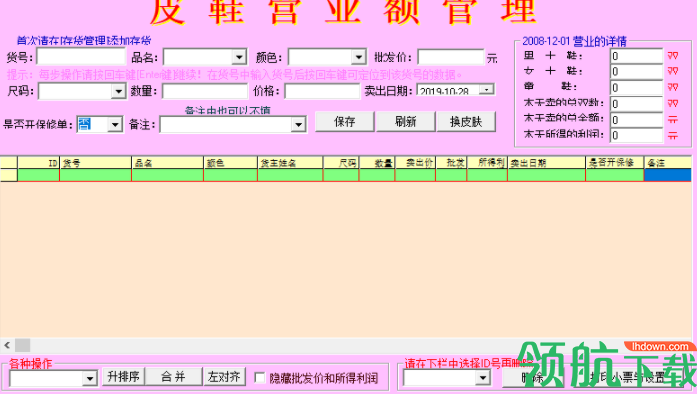The width and height of the screenshot is (697, 394).
Task: Click the 男士鞋 count field
Action: click(x=636, y=56)
